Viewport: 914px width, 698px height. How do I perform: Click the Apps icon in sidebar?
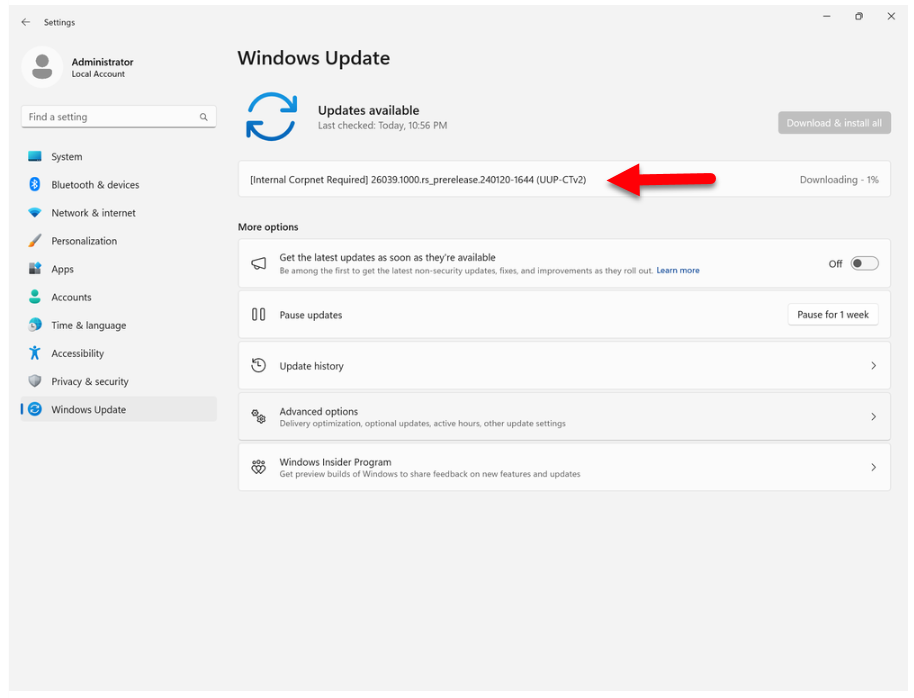(35, 269)
